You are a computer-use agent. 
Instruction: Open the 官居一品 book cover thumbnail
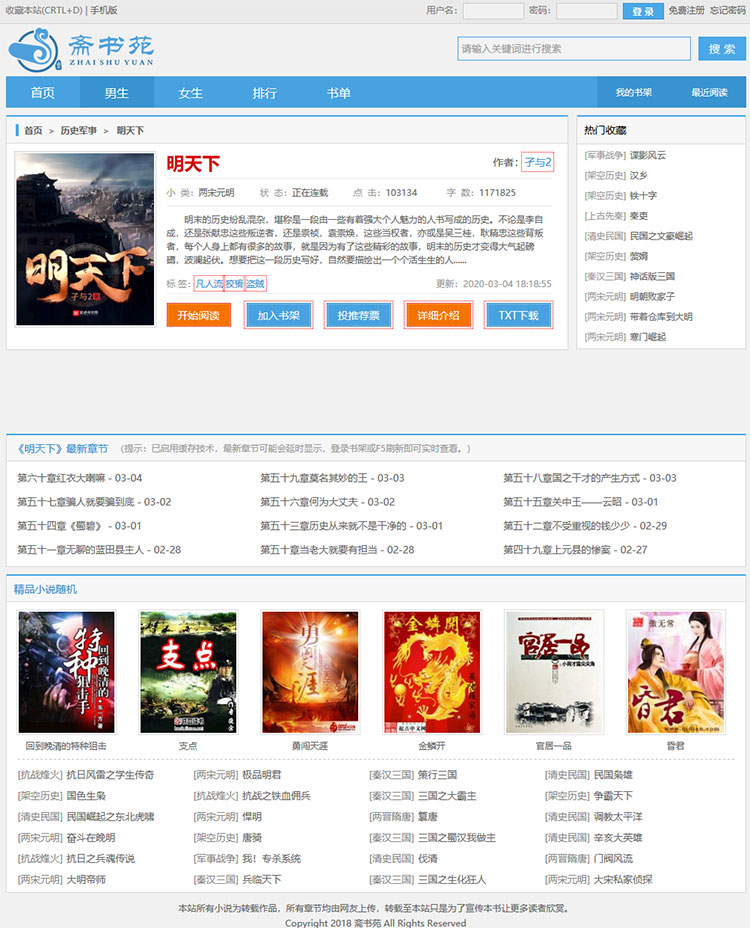(x=554, y=672)
